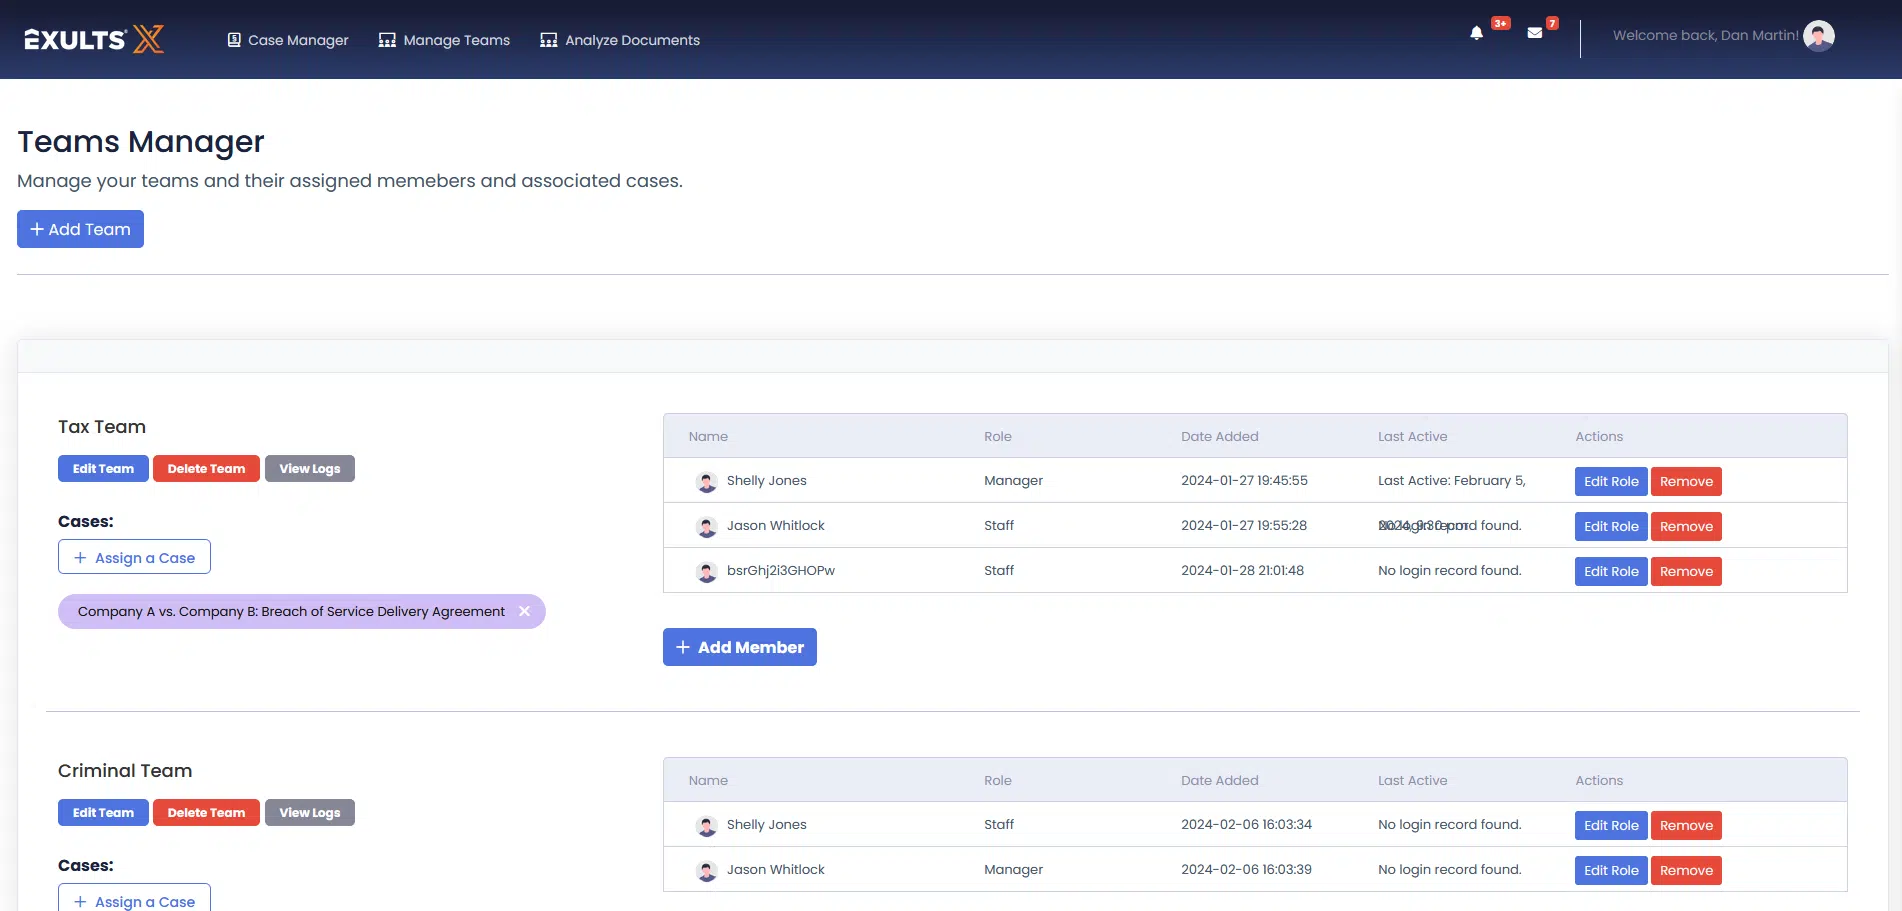Open the notifications bell icon
This screenshot has height=911, width=1902.
pyautogui.click(x=1476, y=33)
